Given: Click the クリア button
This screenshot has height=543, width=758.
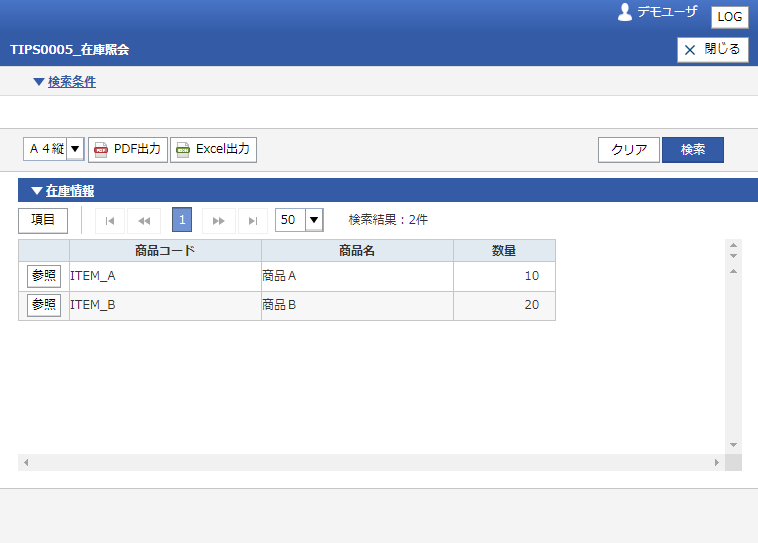Looking at the screenshot, I should coord(628,150).
